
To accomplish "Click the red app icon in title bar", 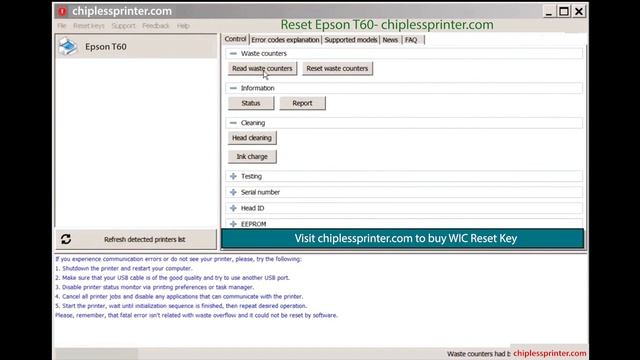I will point(62,11).
